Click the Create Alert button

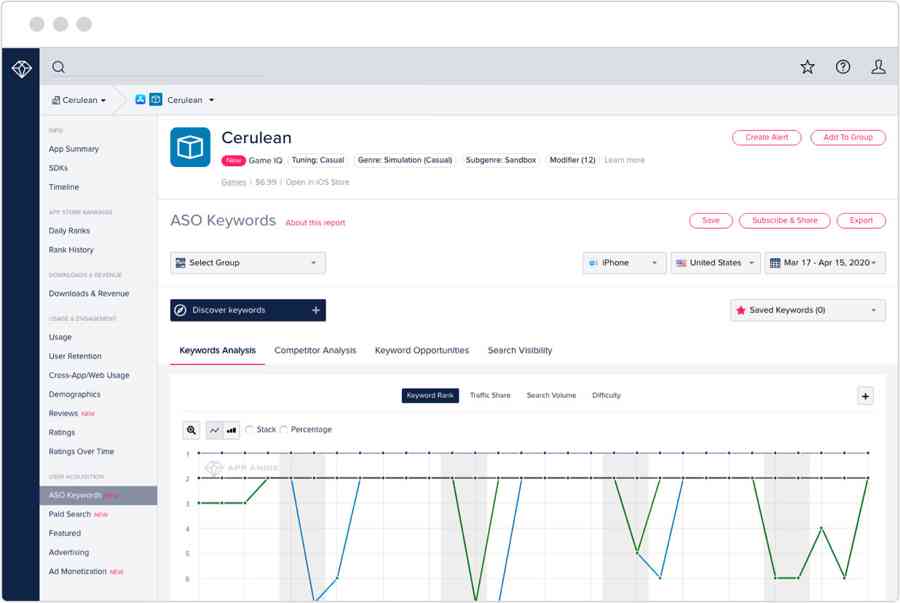[766, 138]
